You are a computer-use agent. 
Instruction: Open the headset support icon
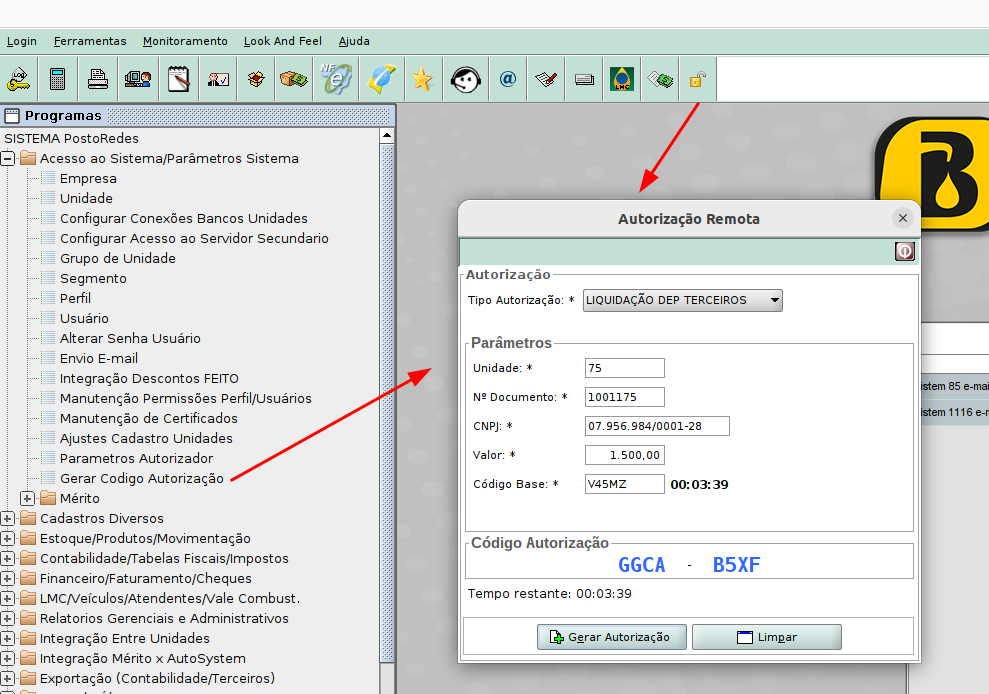[x=465, y=79]
